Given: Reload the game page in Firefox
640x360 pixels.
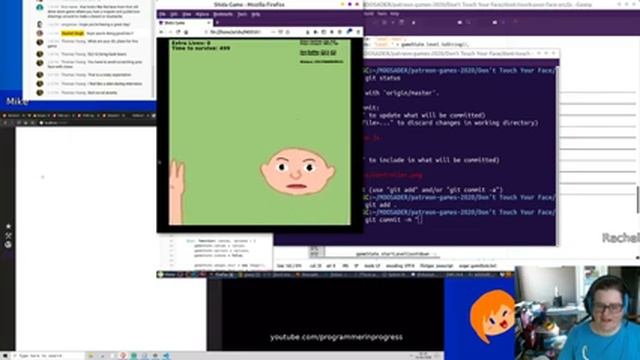Looking at the screenshot, I should click(x=178, y=32).
